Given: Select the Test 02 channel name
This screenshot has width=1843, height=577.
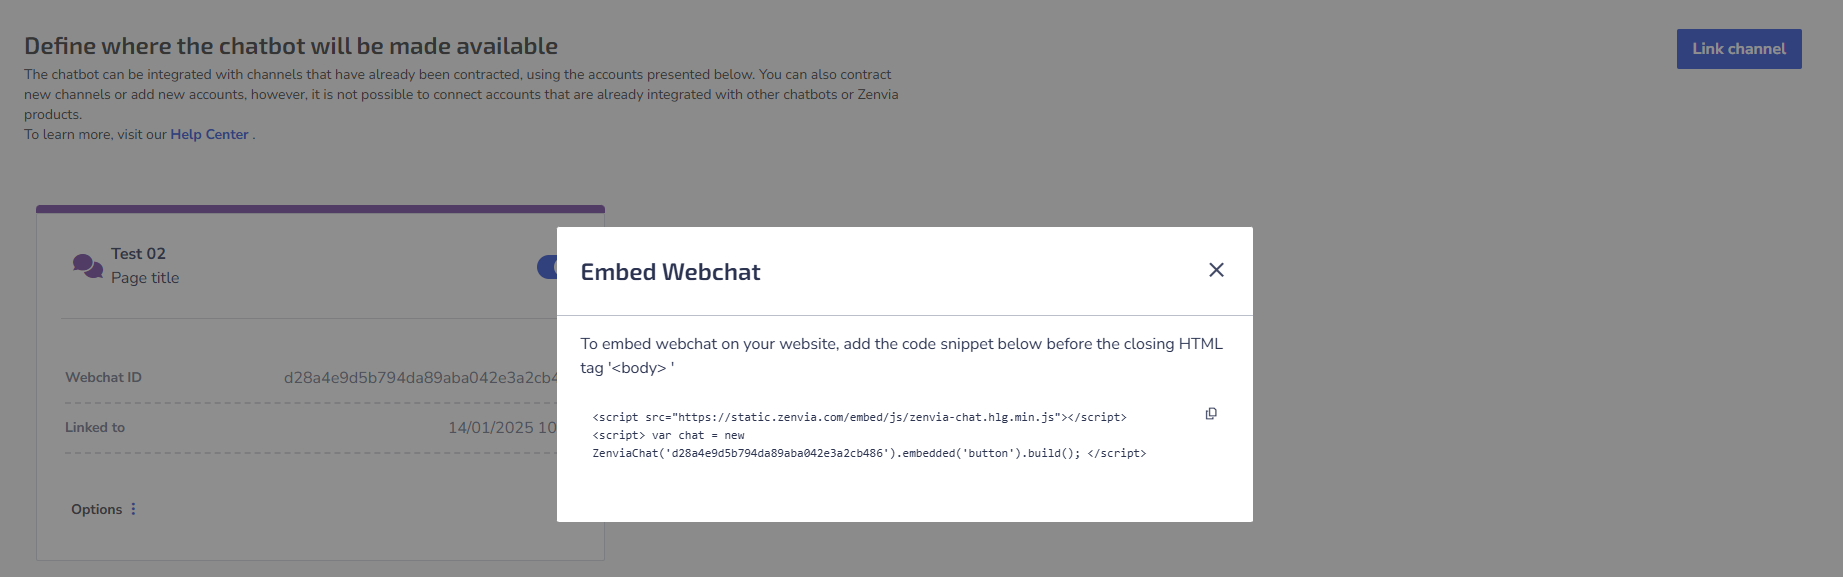Looking at the screenshot, I should pos(138,254).
